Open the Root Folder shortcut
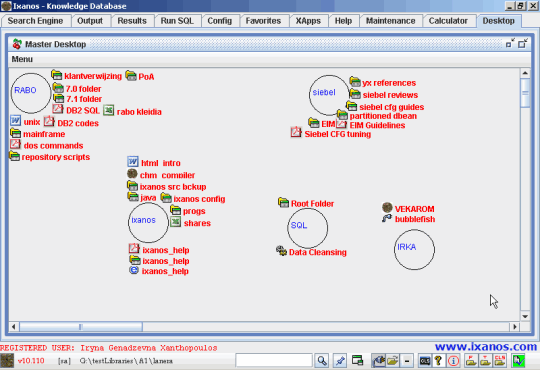Image resolution: width=540 pixels, height=370 pixels. click(x=306, y=203)
